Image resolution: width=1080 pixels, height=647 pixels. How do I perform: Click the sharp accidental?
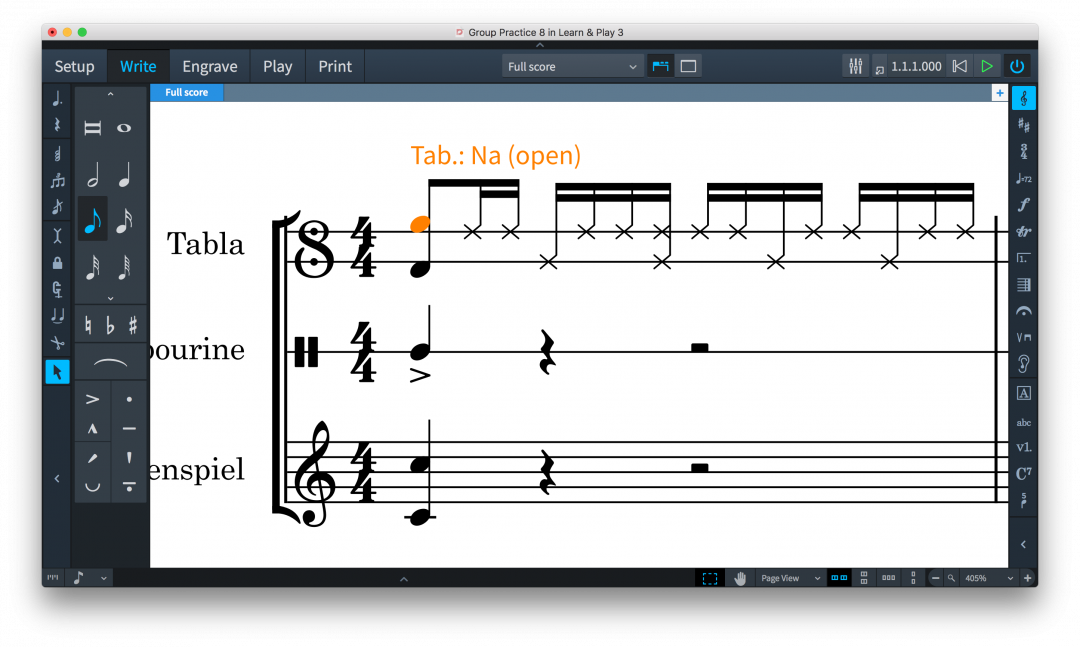tap(132, 325)
